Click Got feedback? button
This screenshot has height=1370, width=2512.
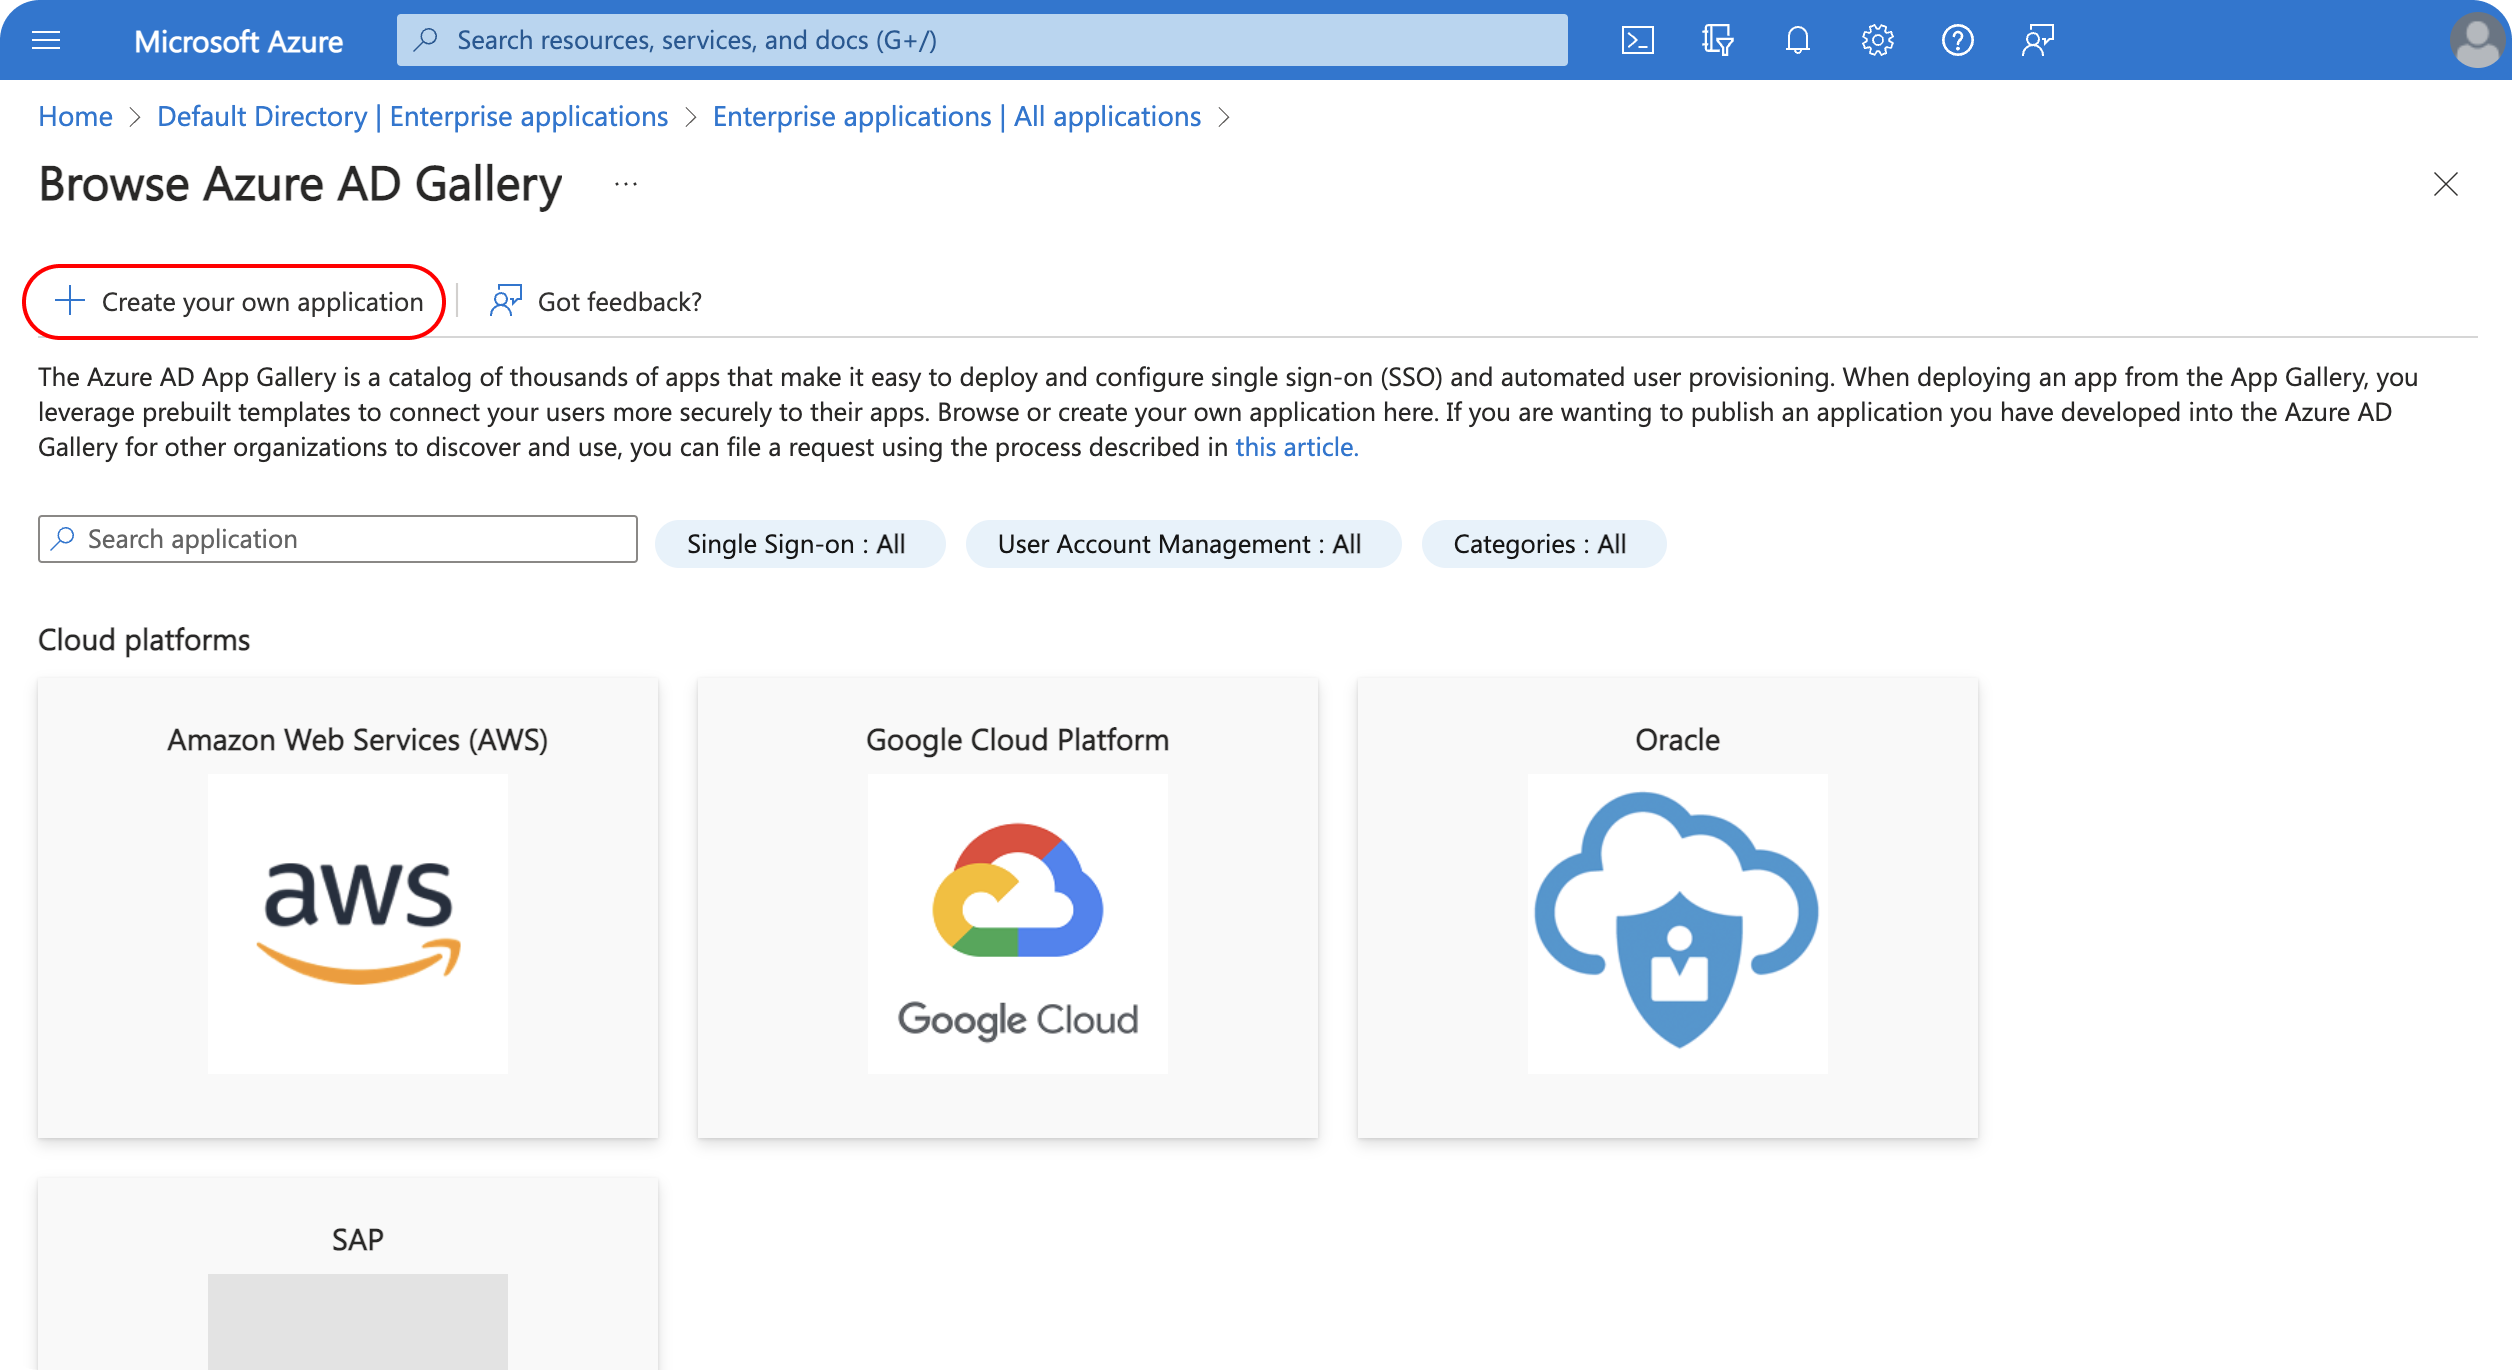point(597,302)
